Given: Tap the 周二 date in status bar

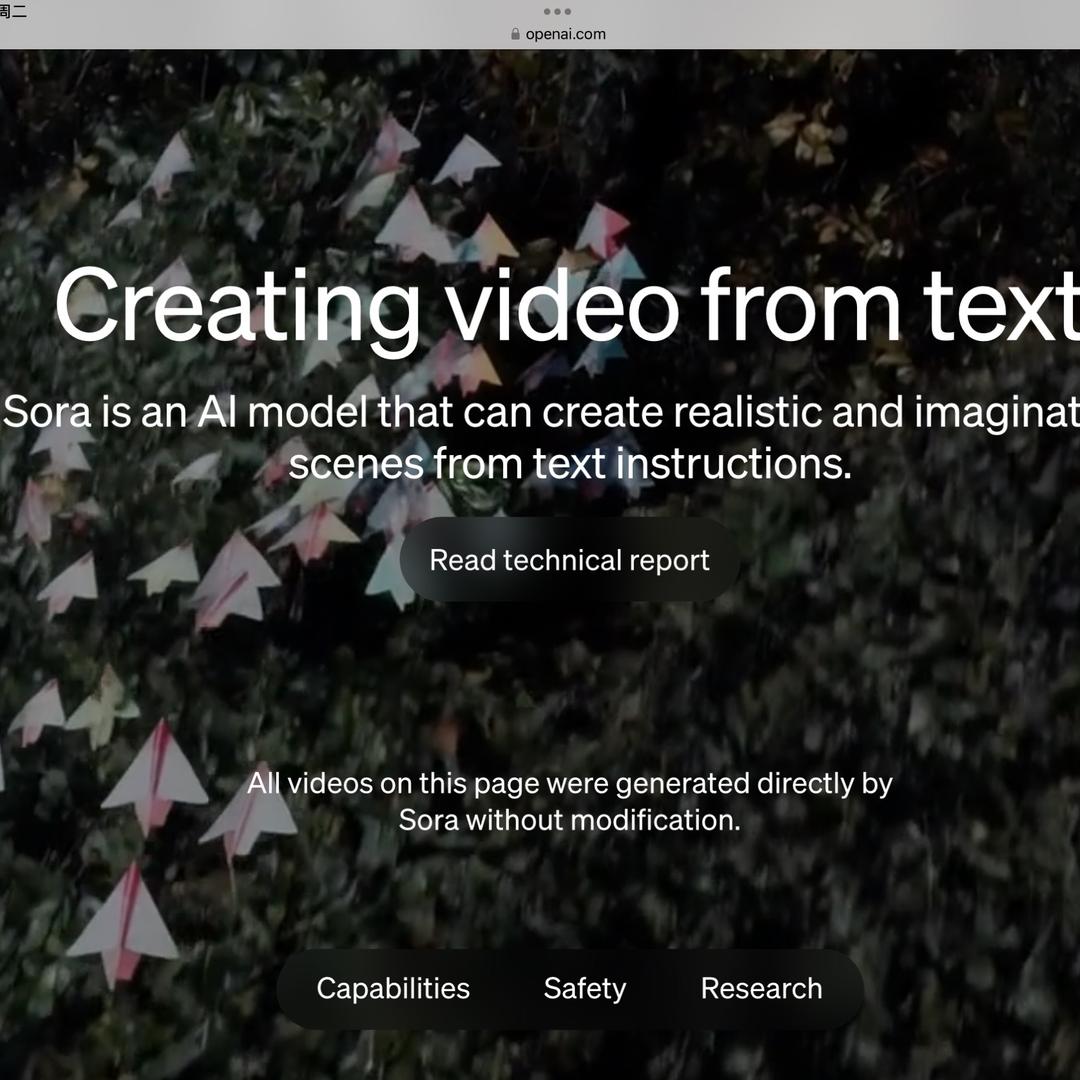Looking at the screenshot, I should 13,11.
